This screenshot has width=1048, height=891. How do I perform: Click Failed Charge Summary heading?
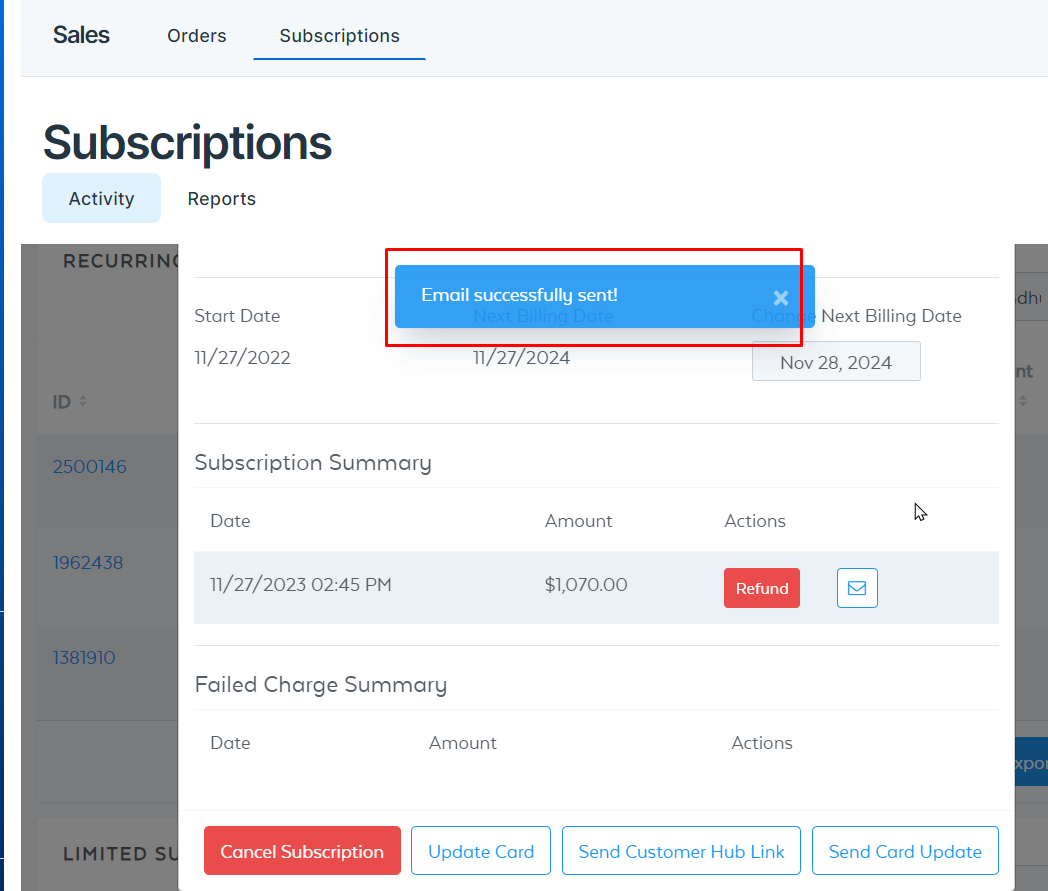pyautogui.click(x=321, y=684)
